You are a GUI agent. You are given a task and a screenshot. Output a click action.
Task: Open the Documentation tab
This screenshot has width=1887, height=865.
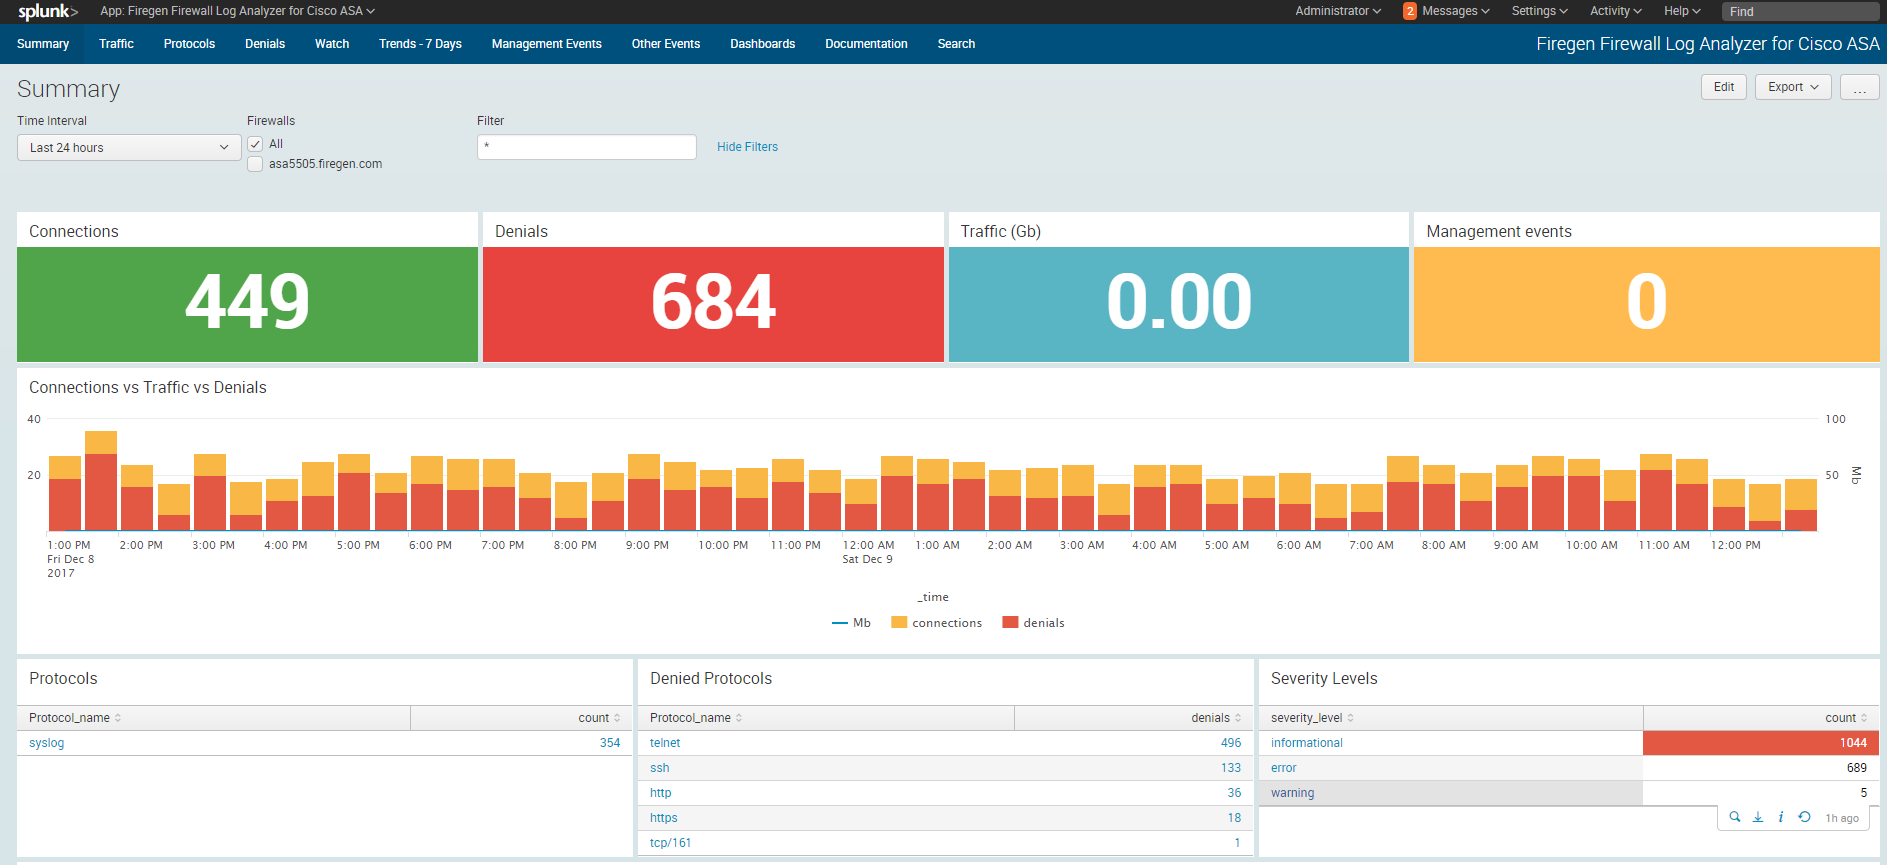click(866, 44)
